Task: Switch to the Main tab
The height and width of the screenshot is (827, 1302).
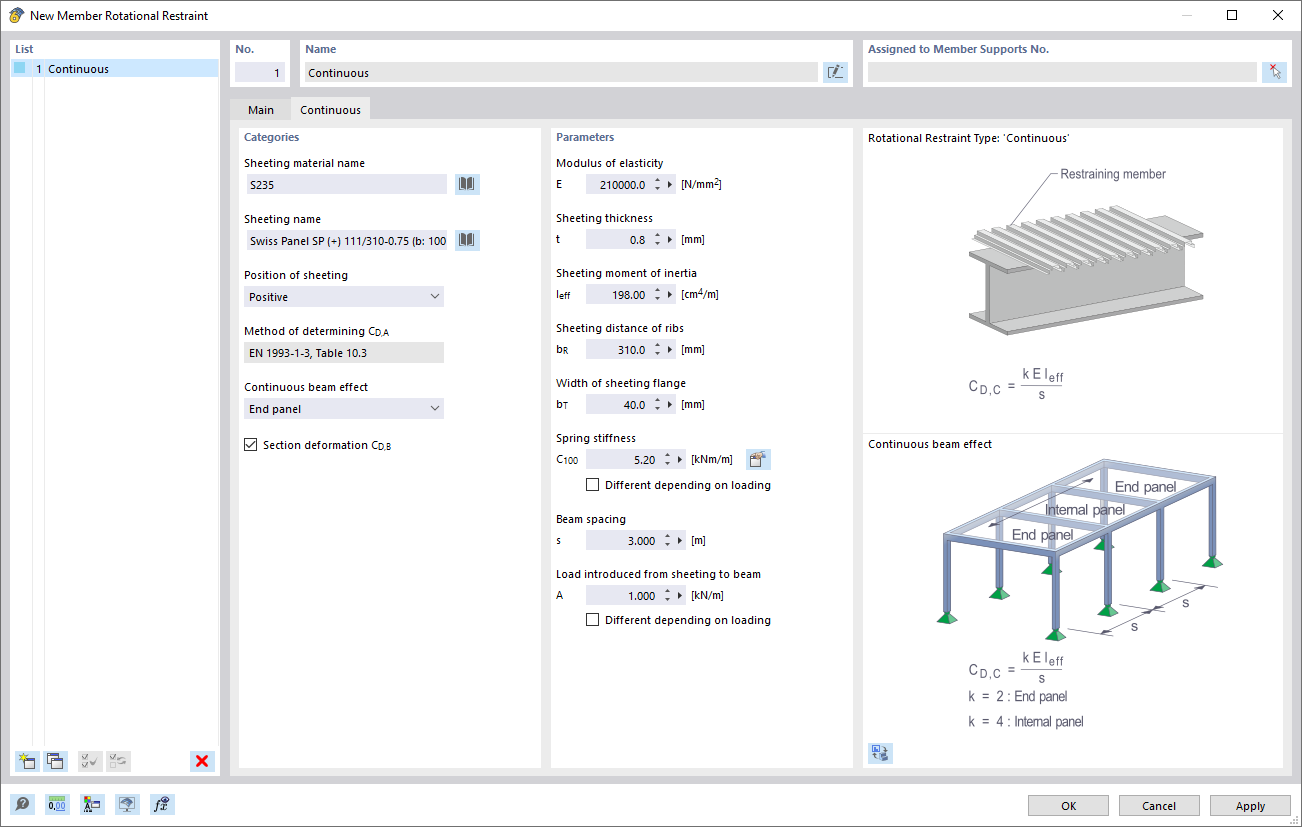Action: pyautogui.click(x=260, y=109)
